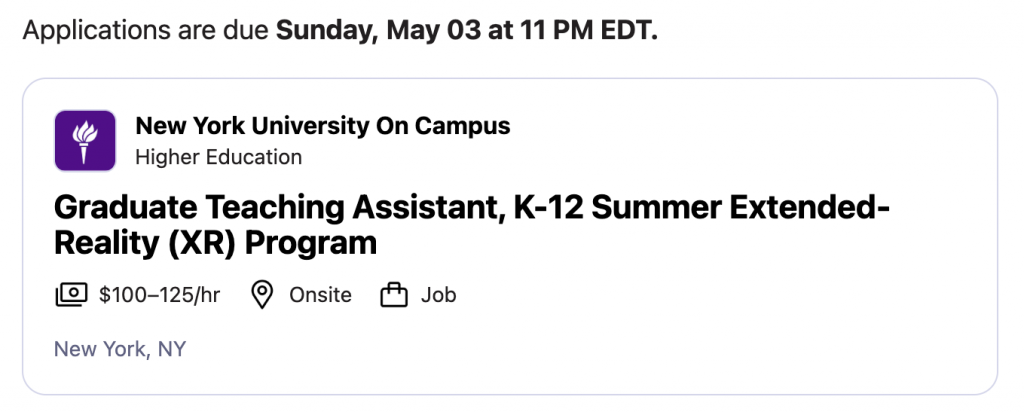This screenshot has height=412, width=1024.
Task: Click K-12 Summer Extended- in job title
Action: (700, 209)
